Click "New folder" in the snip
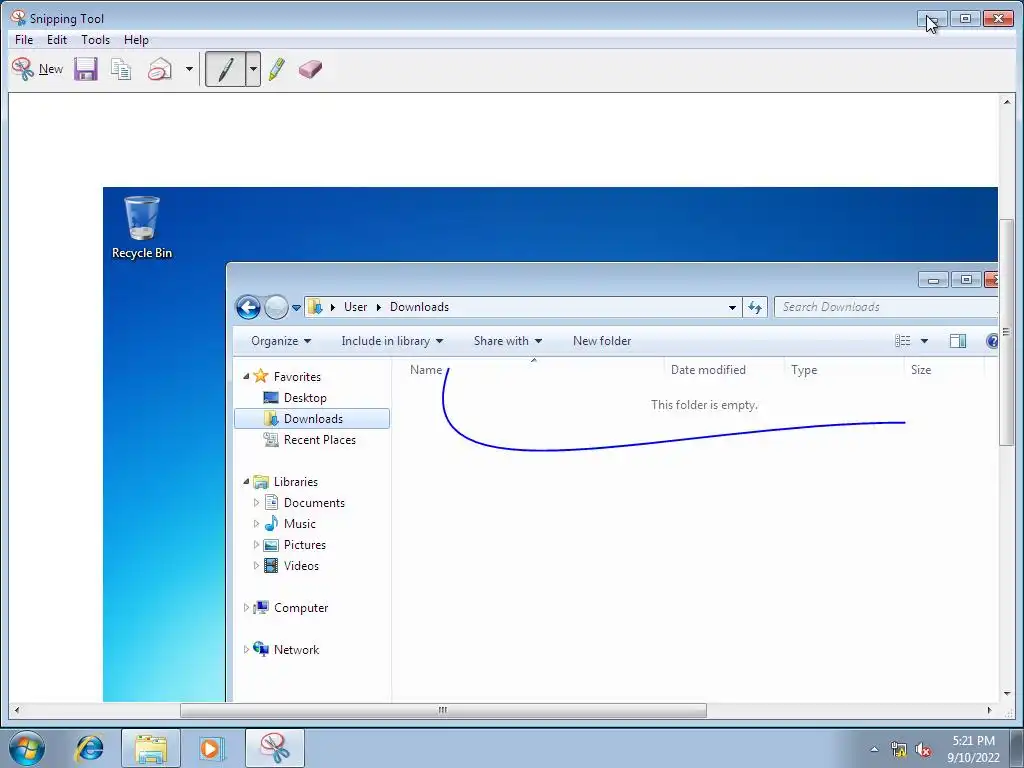The width and height of the screenshot is (1024, 768). pyautogui.click(x=602, y=341)
